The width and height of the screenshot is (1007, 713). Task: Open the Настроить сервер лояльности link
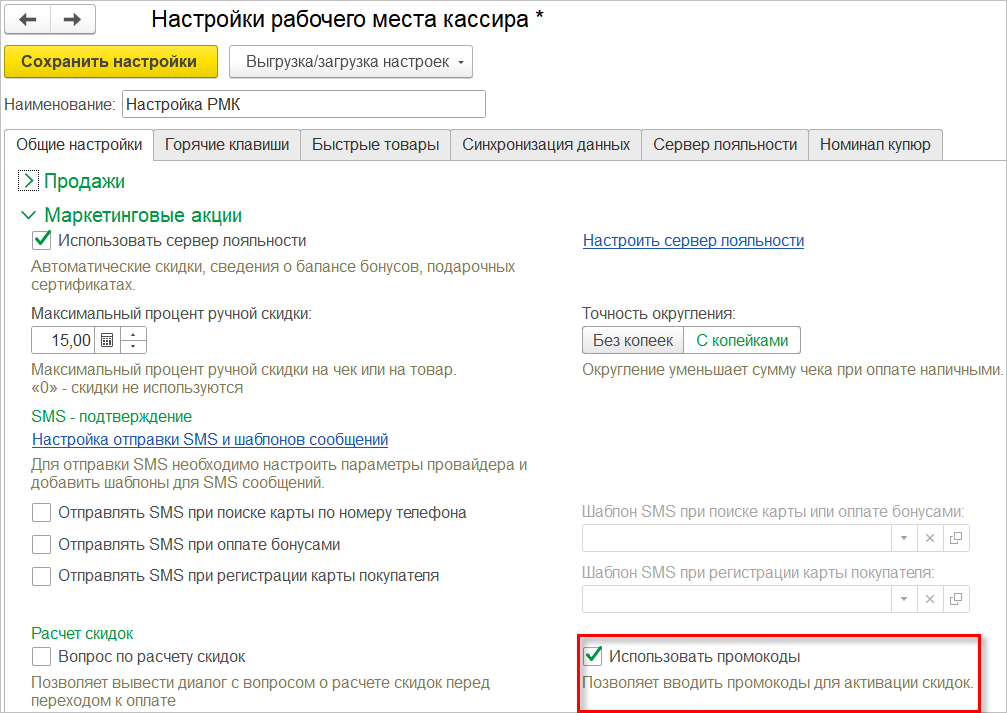click(693, 240)
